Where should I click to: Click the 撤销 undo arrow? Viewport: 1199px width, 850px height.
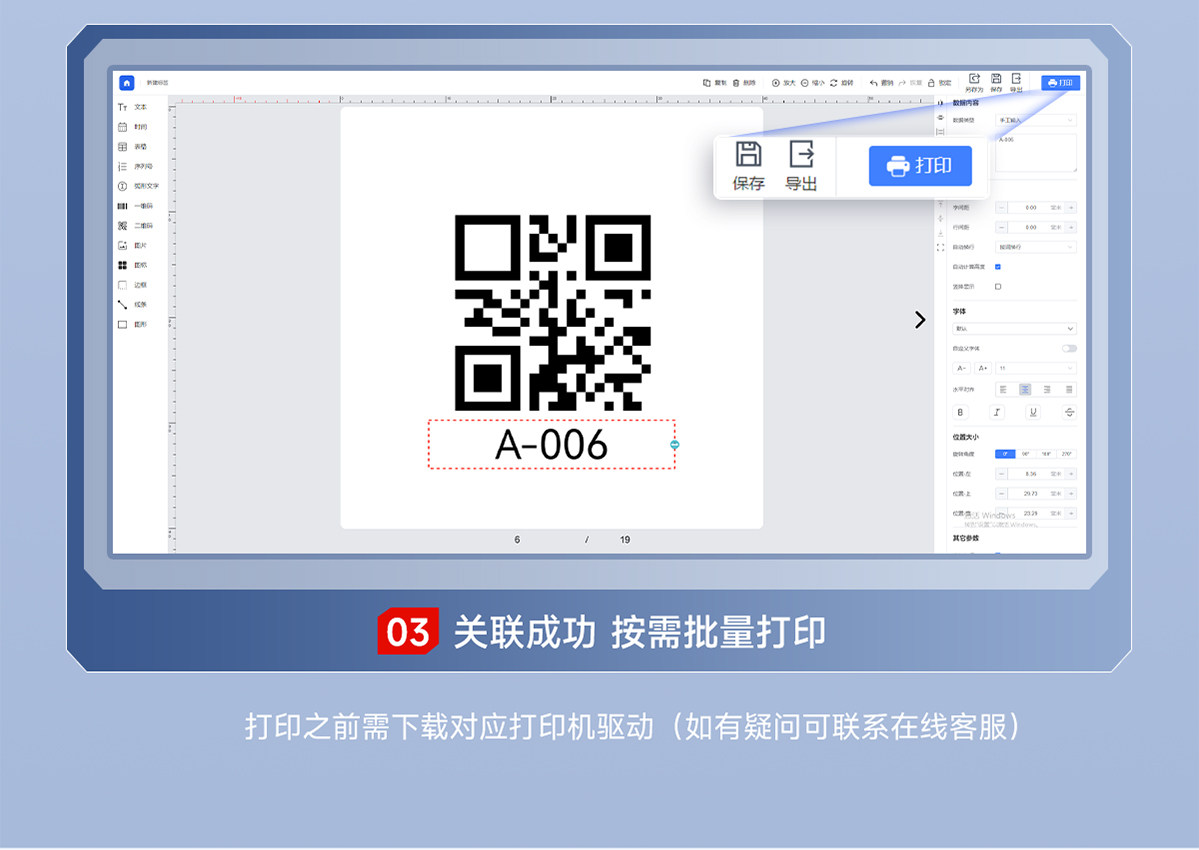(x=873, y=83)
